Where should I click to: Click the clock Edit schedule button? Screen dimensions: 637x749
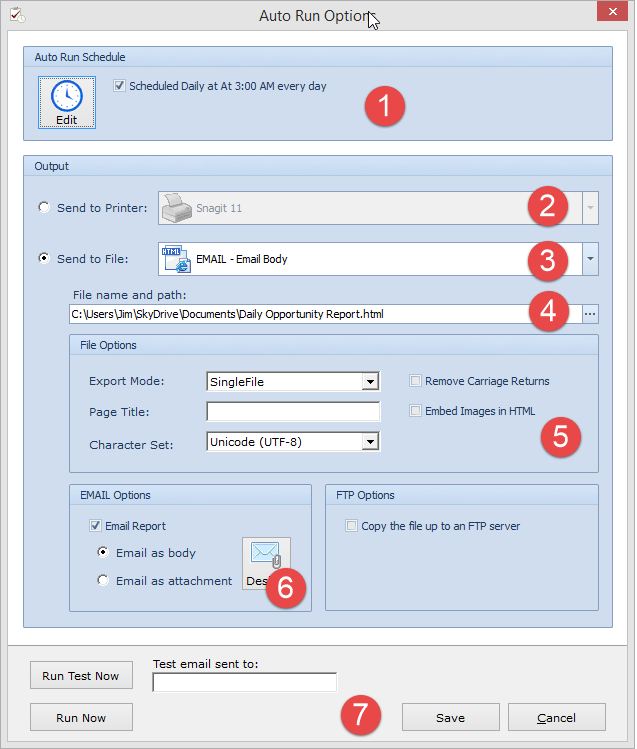tap(67, 102)
